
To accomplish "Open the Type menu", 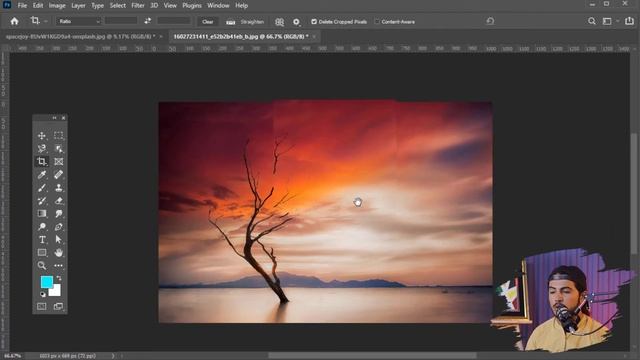I will 97,6.
